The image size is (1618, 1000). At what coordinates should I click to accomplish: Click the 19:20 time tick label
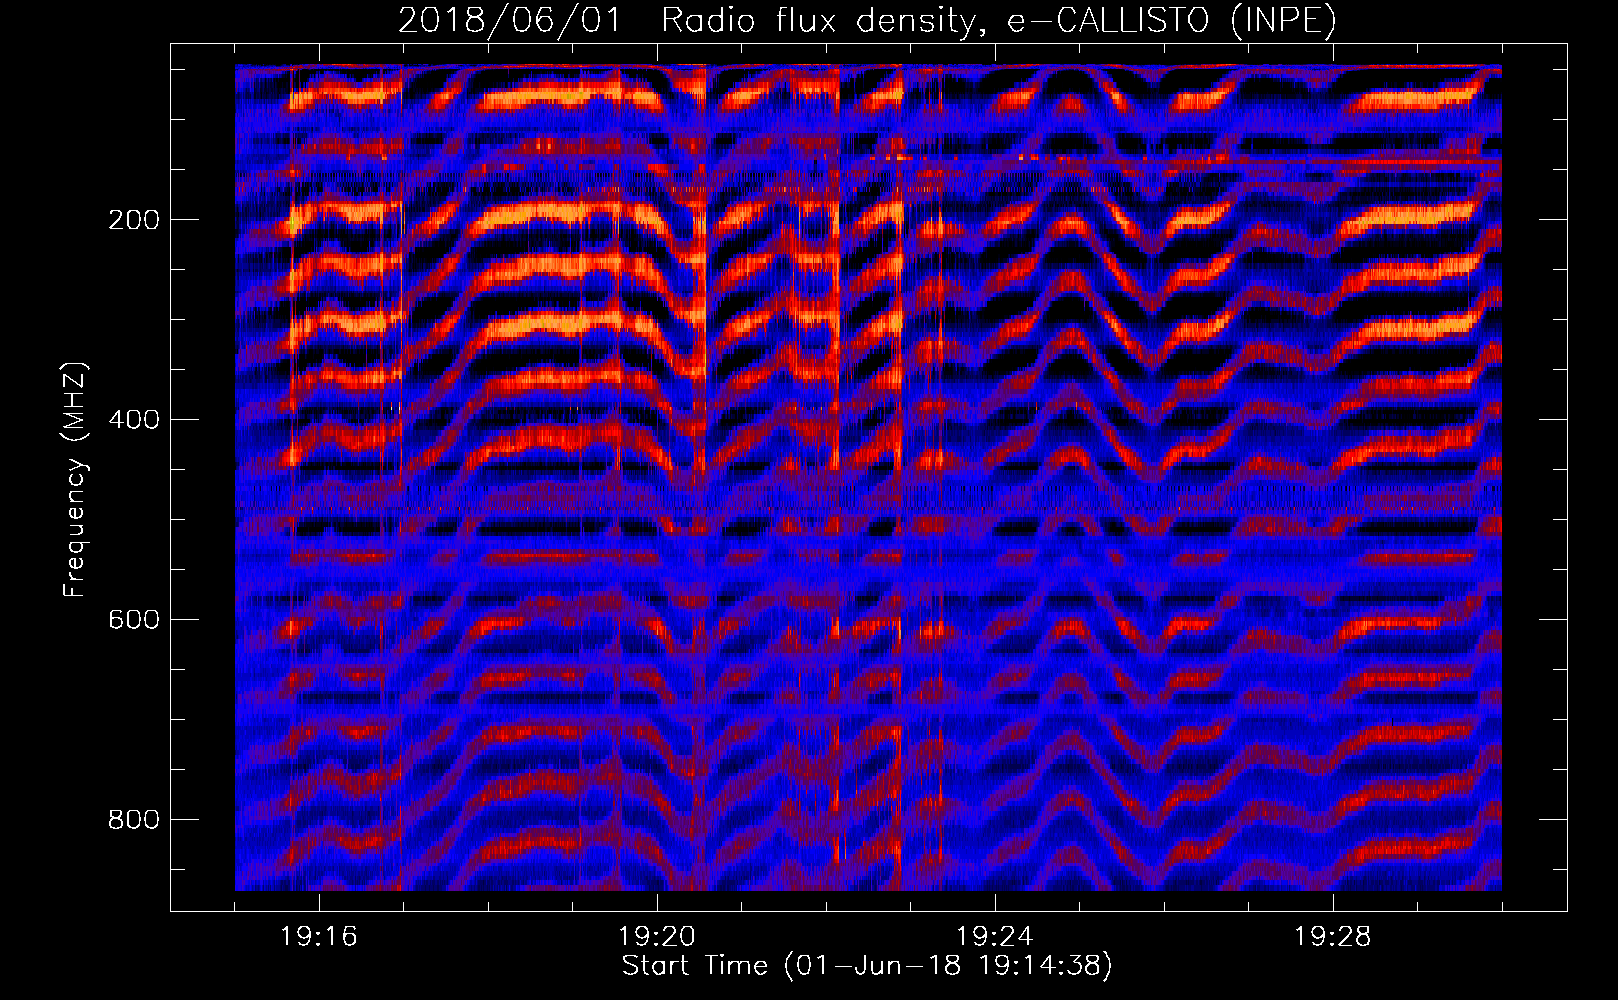tap(657, 937)
